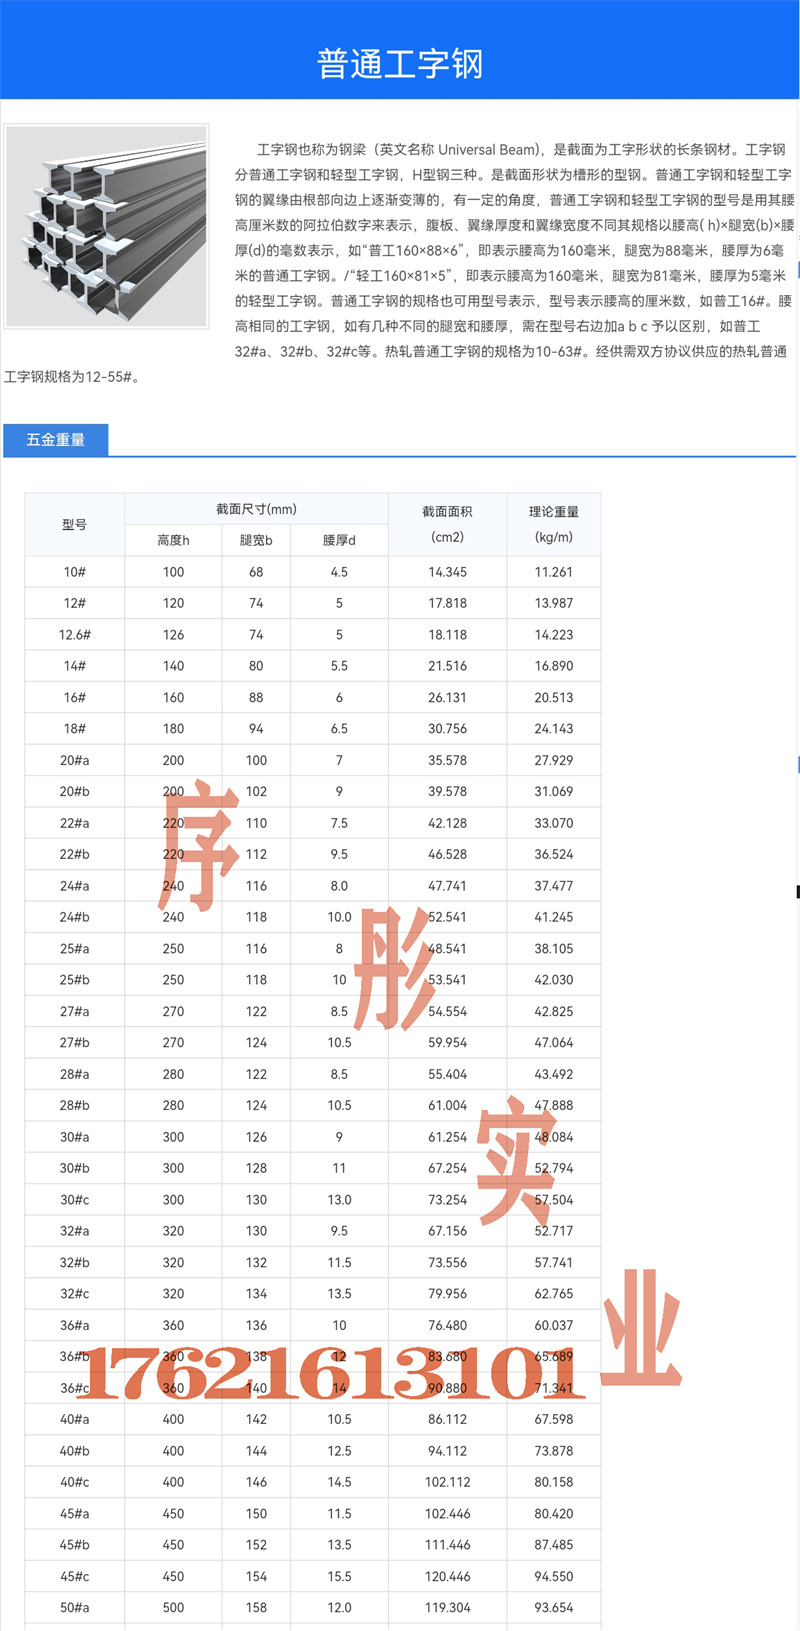The height and width of the screenshot is (1631, 800).
Task: Select the 10# model cell
Action: [x=74, y=572]
